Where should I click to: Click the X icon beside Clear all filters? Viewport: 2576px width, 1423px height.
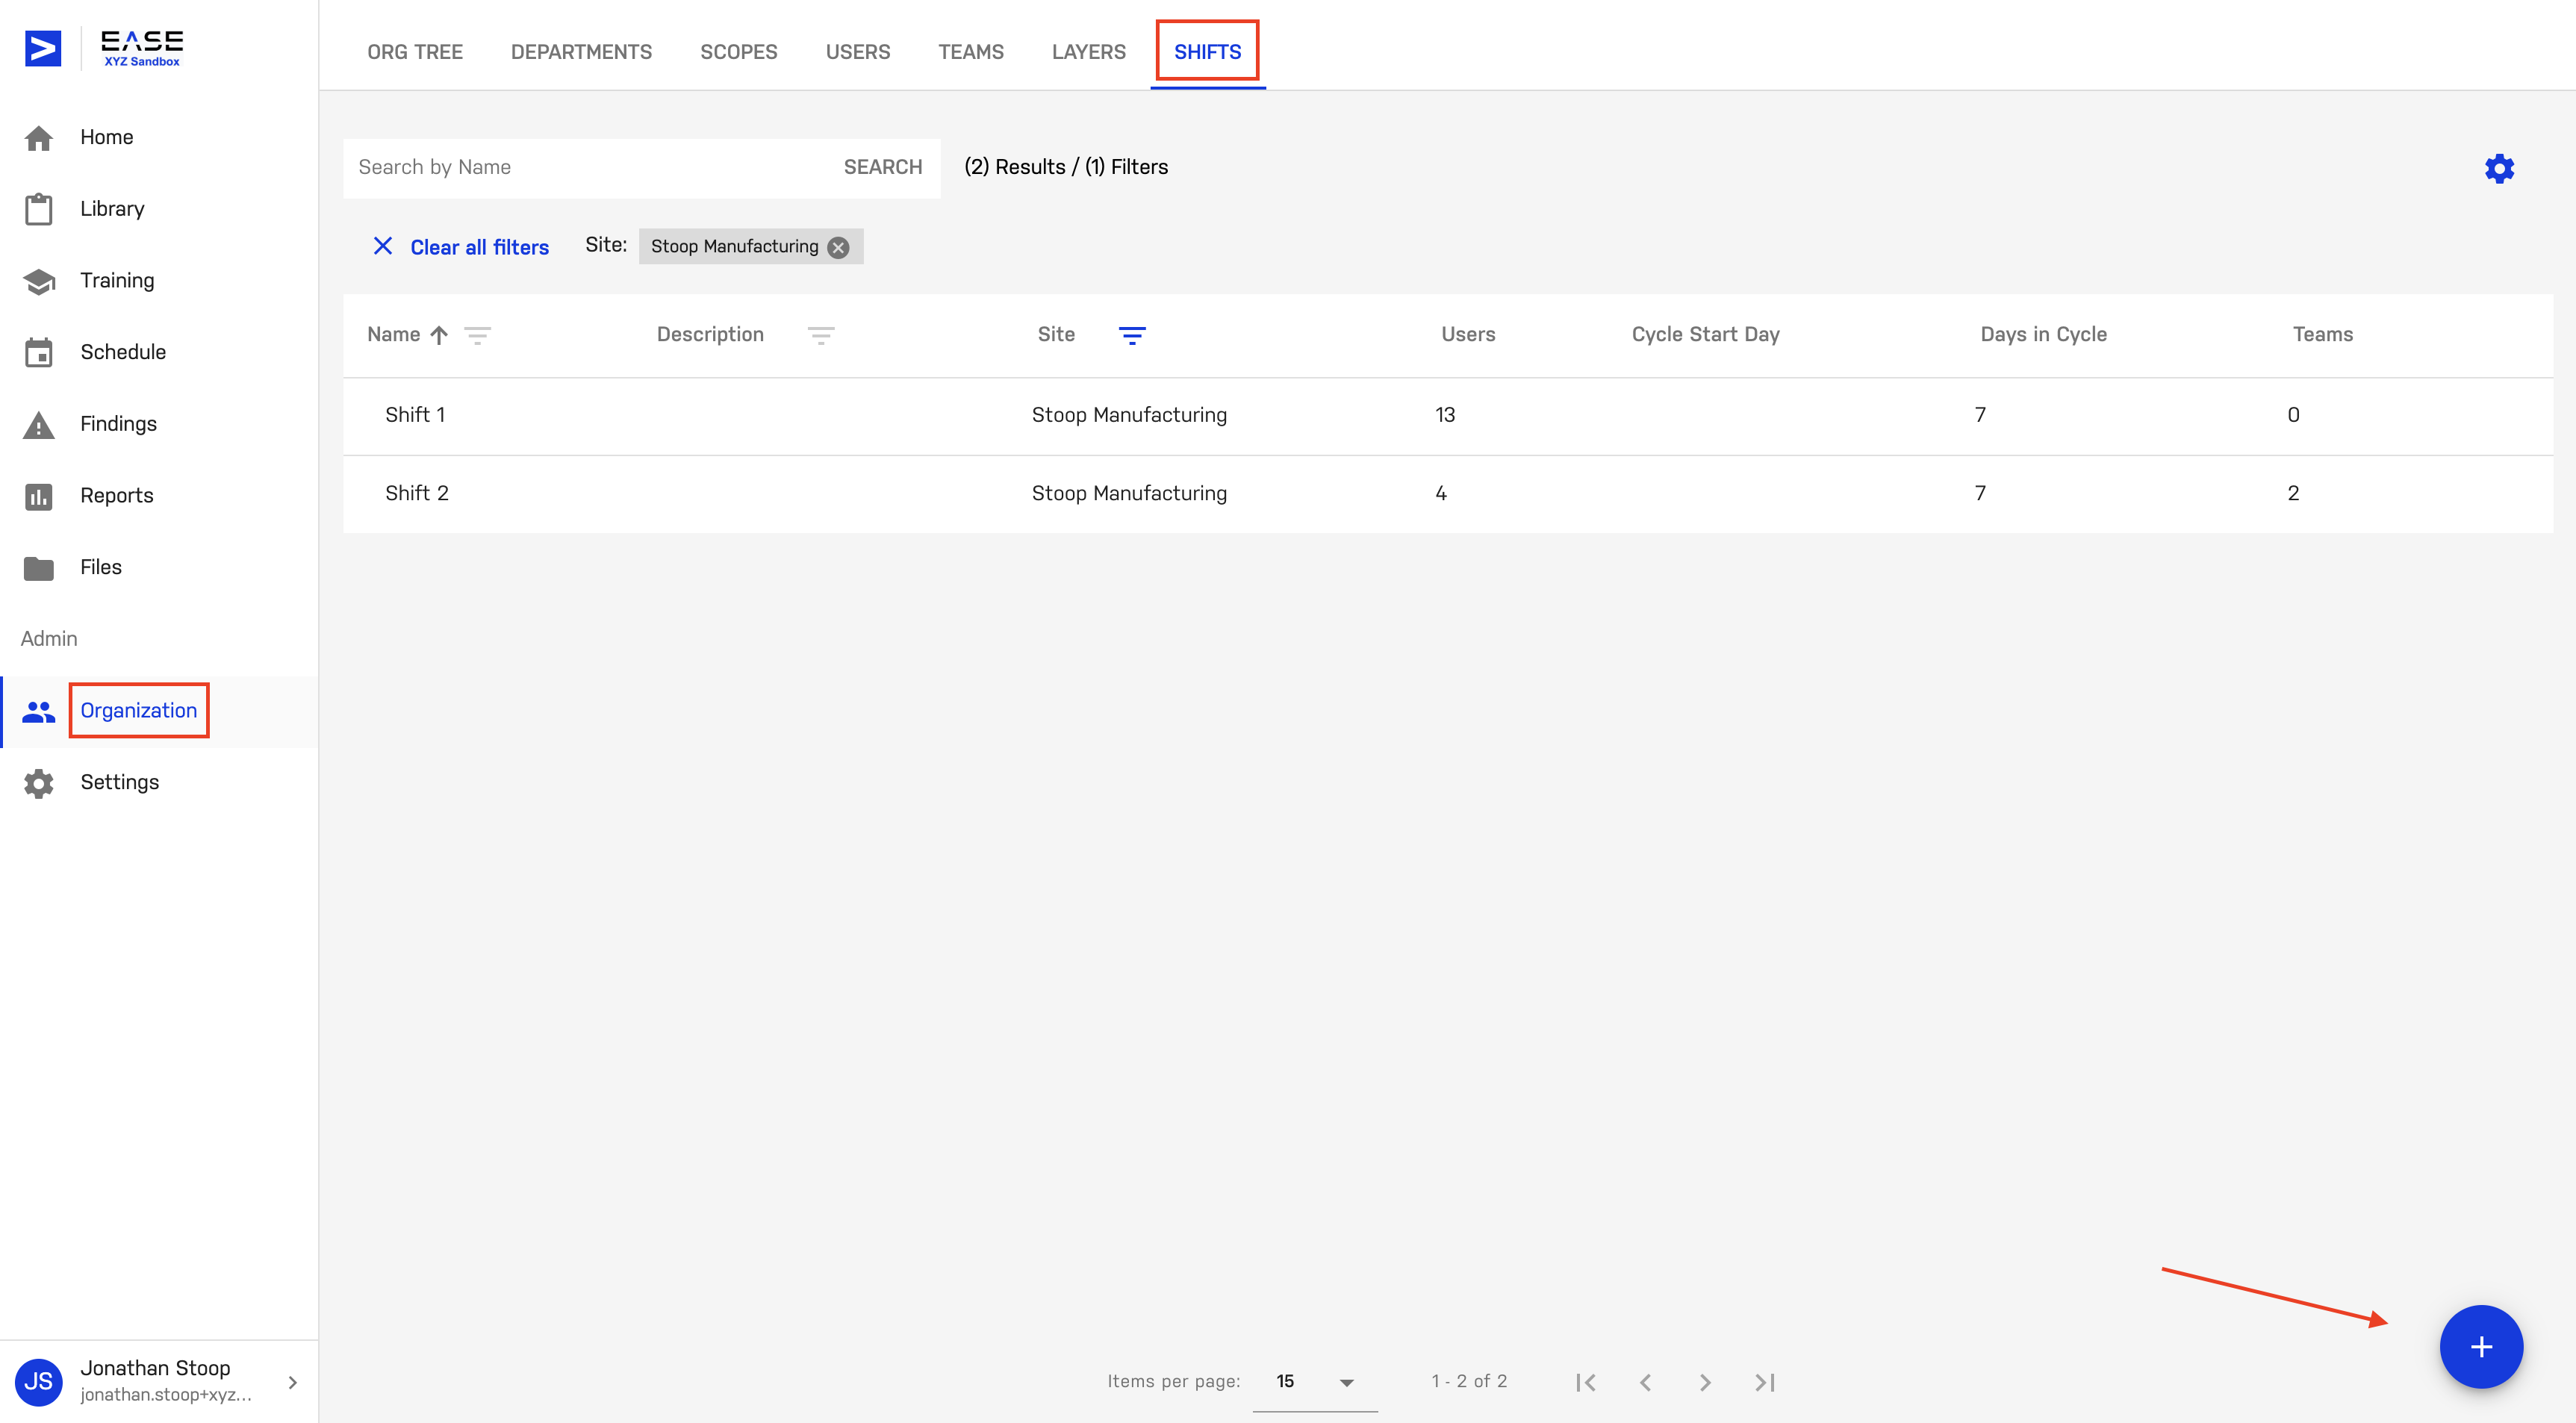pos(383,246)
